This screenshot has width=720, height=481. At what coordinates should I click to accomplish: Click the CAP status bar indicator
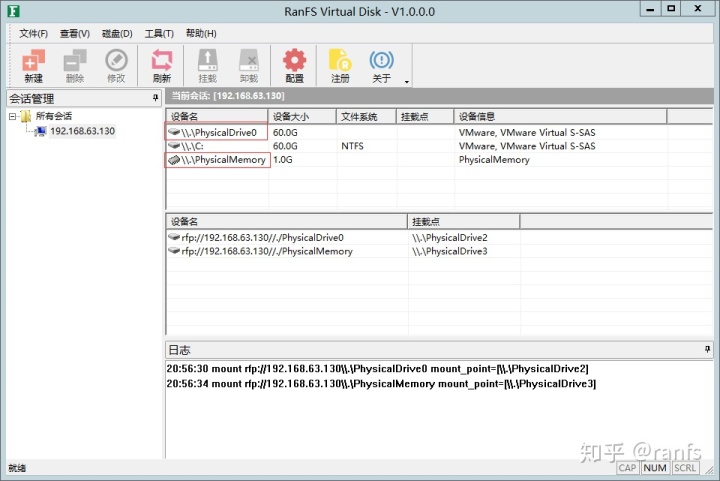(x=627, y=468)
